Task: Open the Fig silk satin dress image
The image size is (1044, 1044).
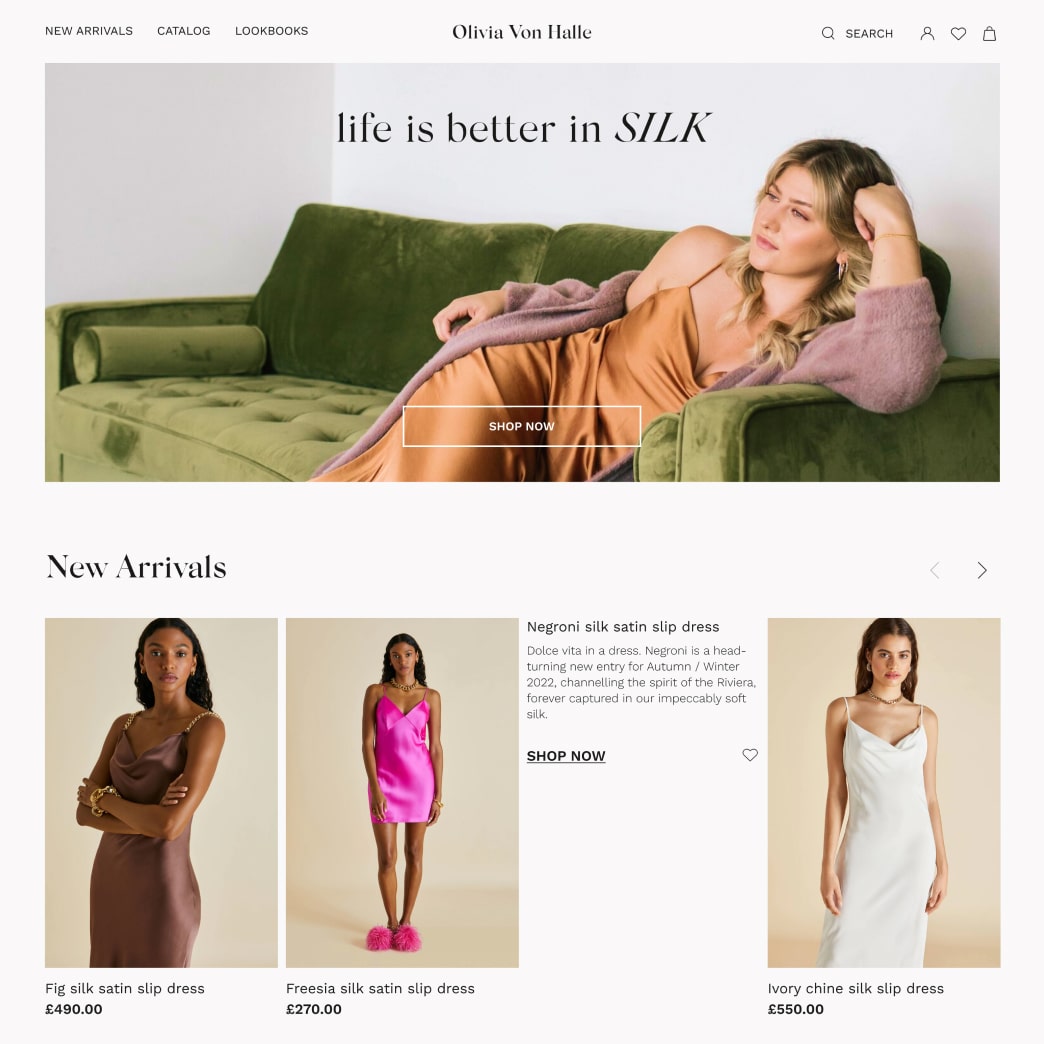Action: [x=161, y=792]
